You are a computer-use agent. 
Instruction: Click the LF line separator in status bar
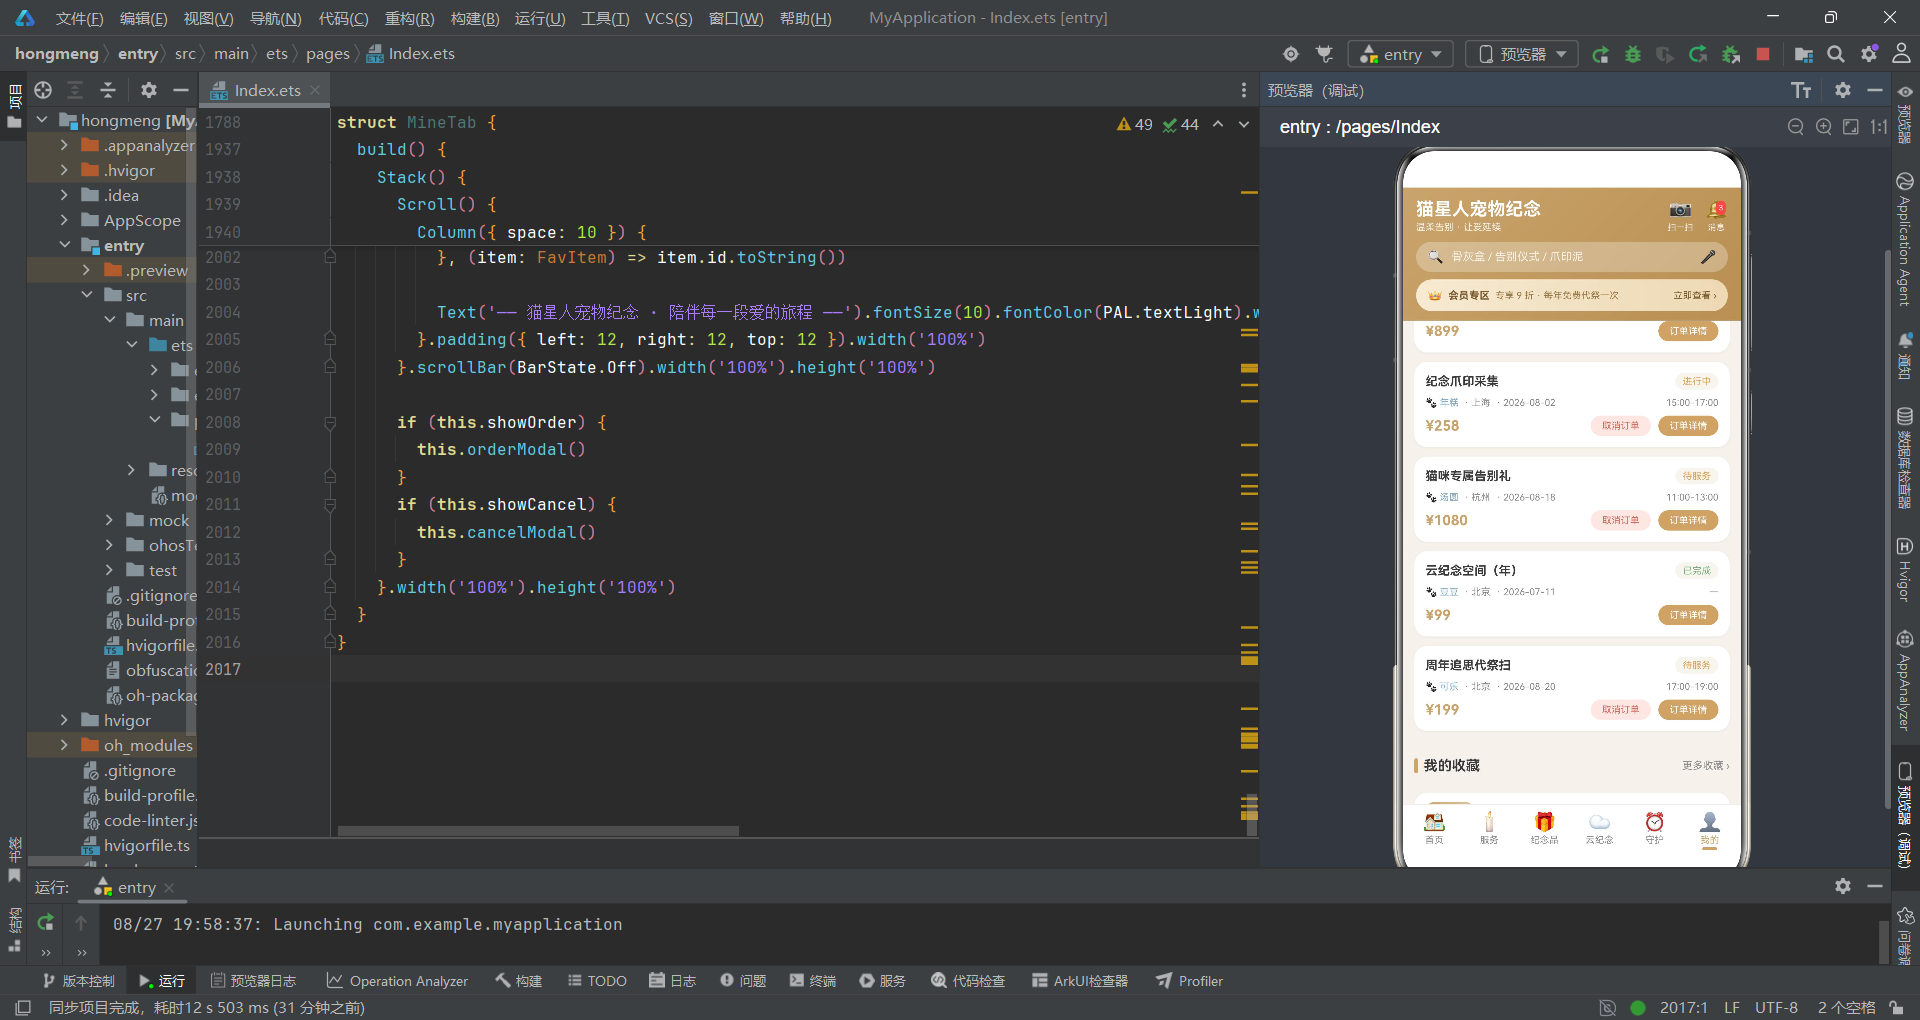click(1732, 1007)
